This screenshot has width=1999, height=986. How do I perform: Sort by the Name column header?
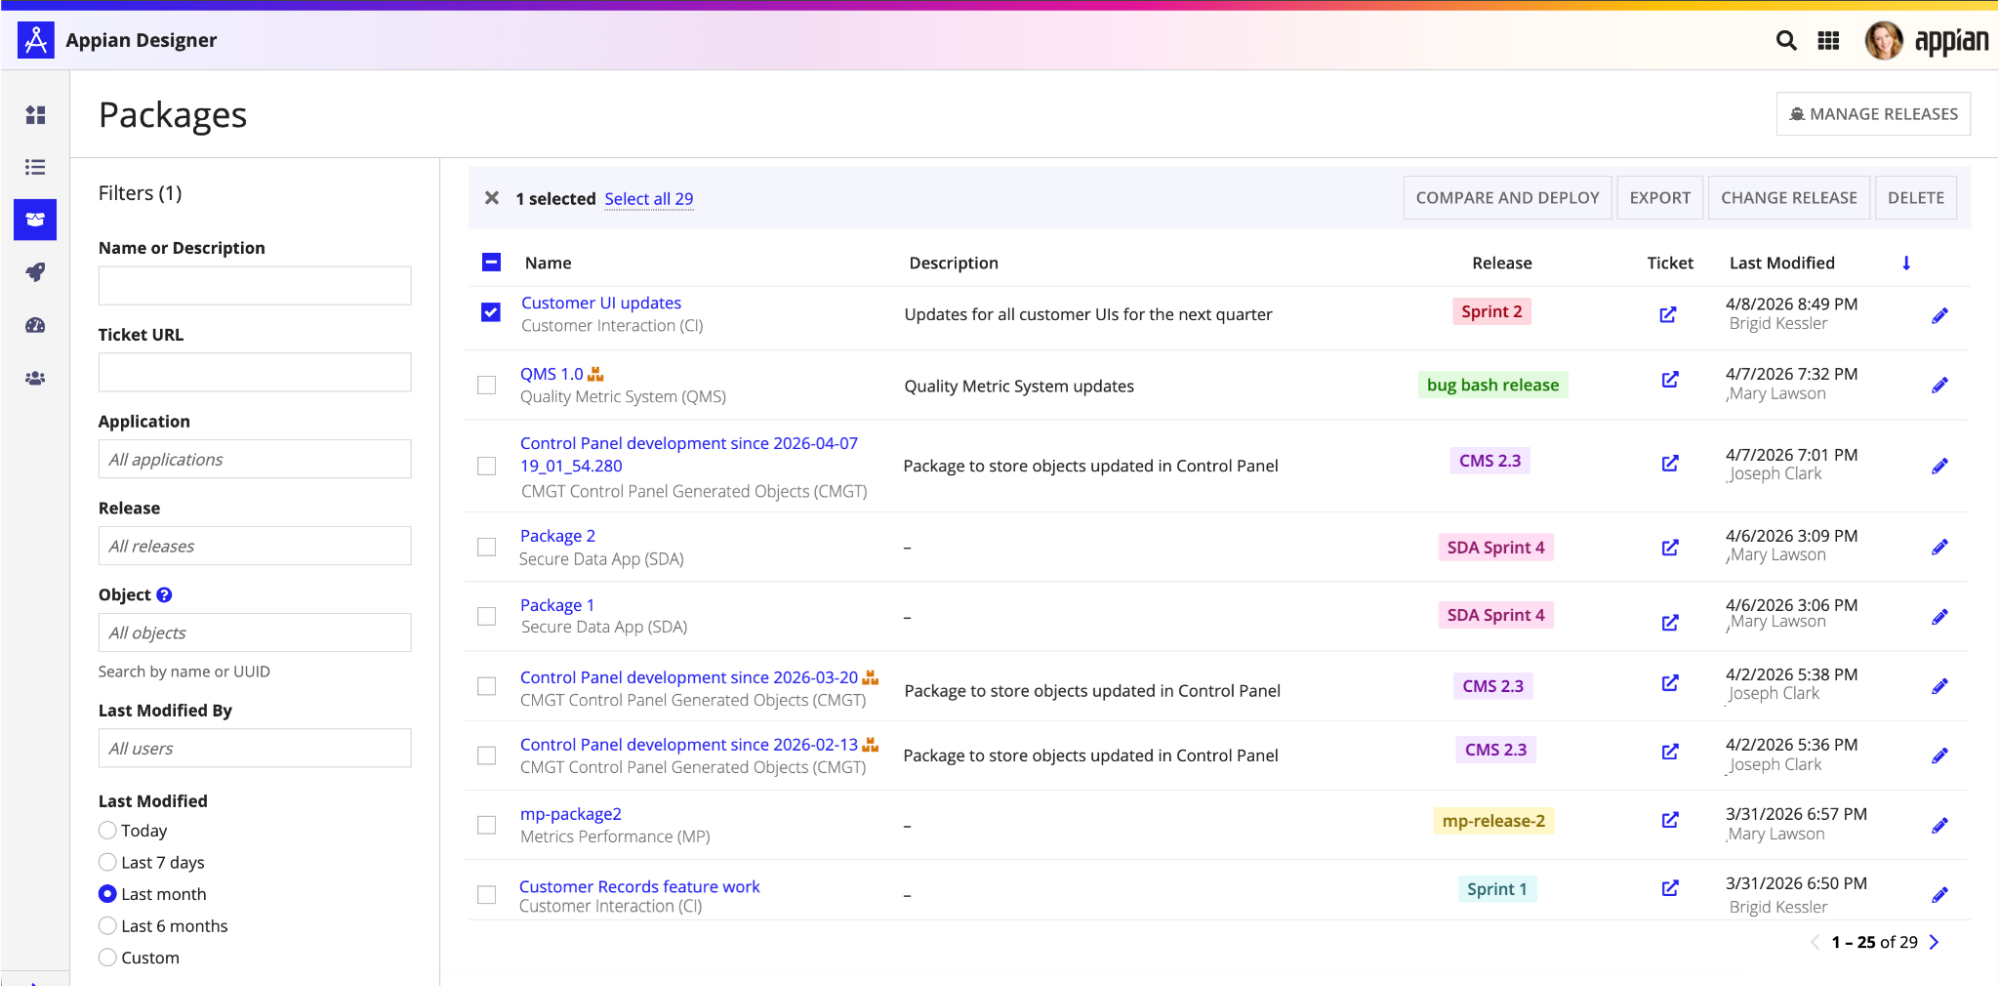pos(548,263)
